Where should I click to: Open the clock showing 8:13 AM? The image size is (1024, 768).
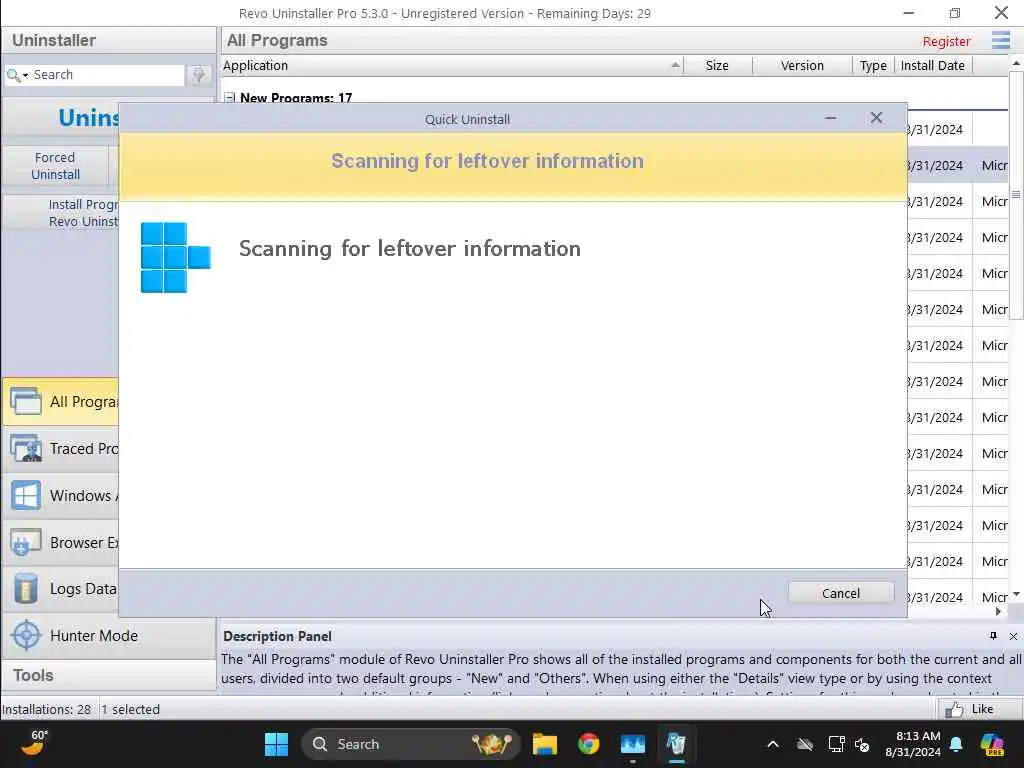tap(912, 744)
